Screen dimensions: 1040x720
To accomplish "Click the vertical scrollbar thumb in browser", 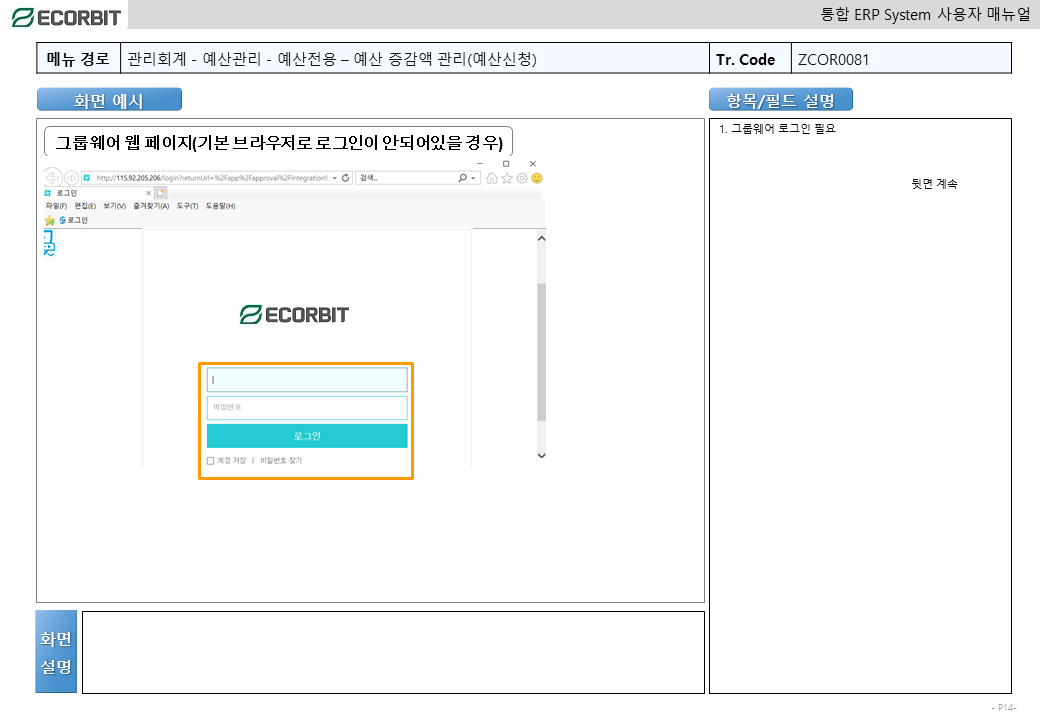I will click(541, 350).
